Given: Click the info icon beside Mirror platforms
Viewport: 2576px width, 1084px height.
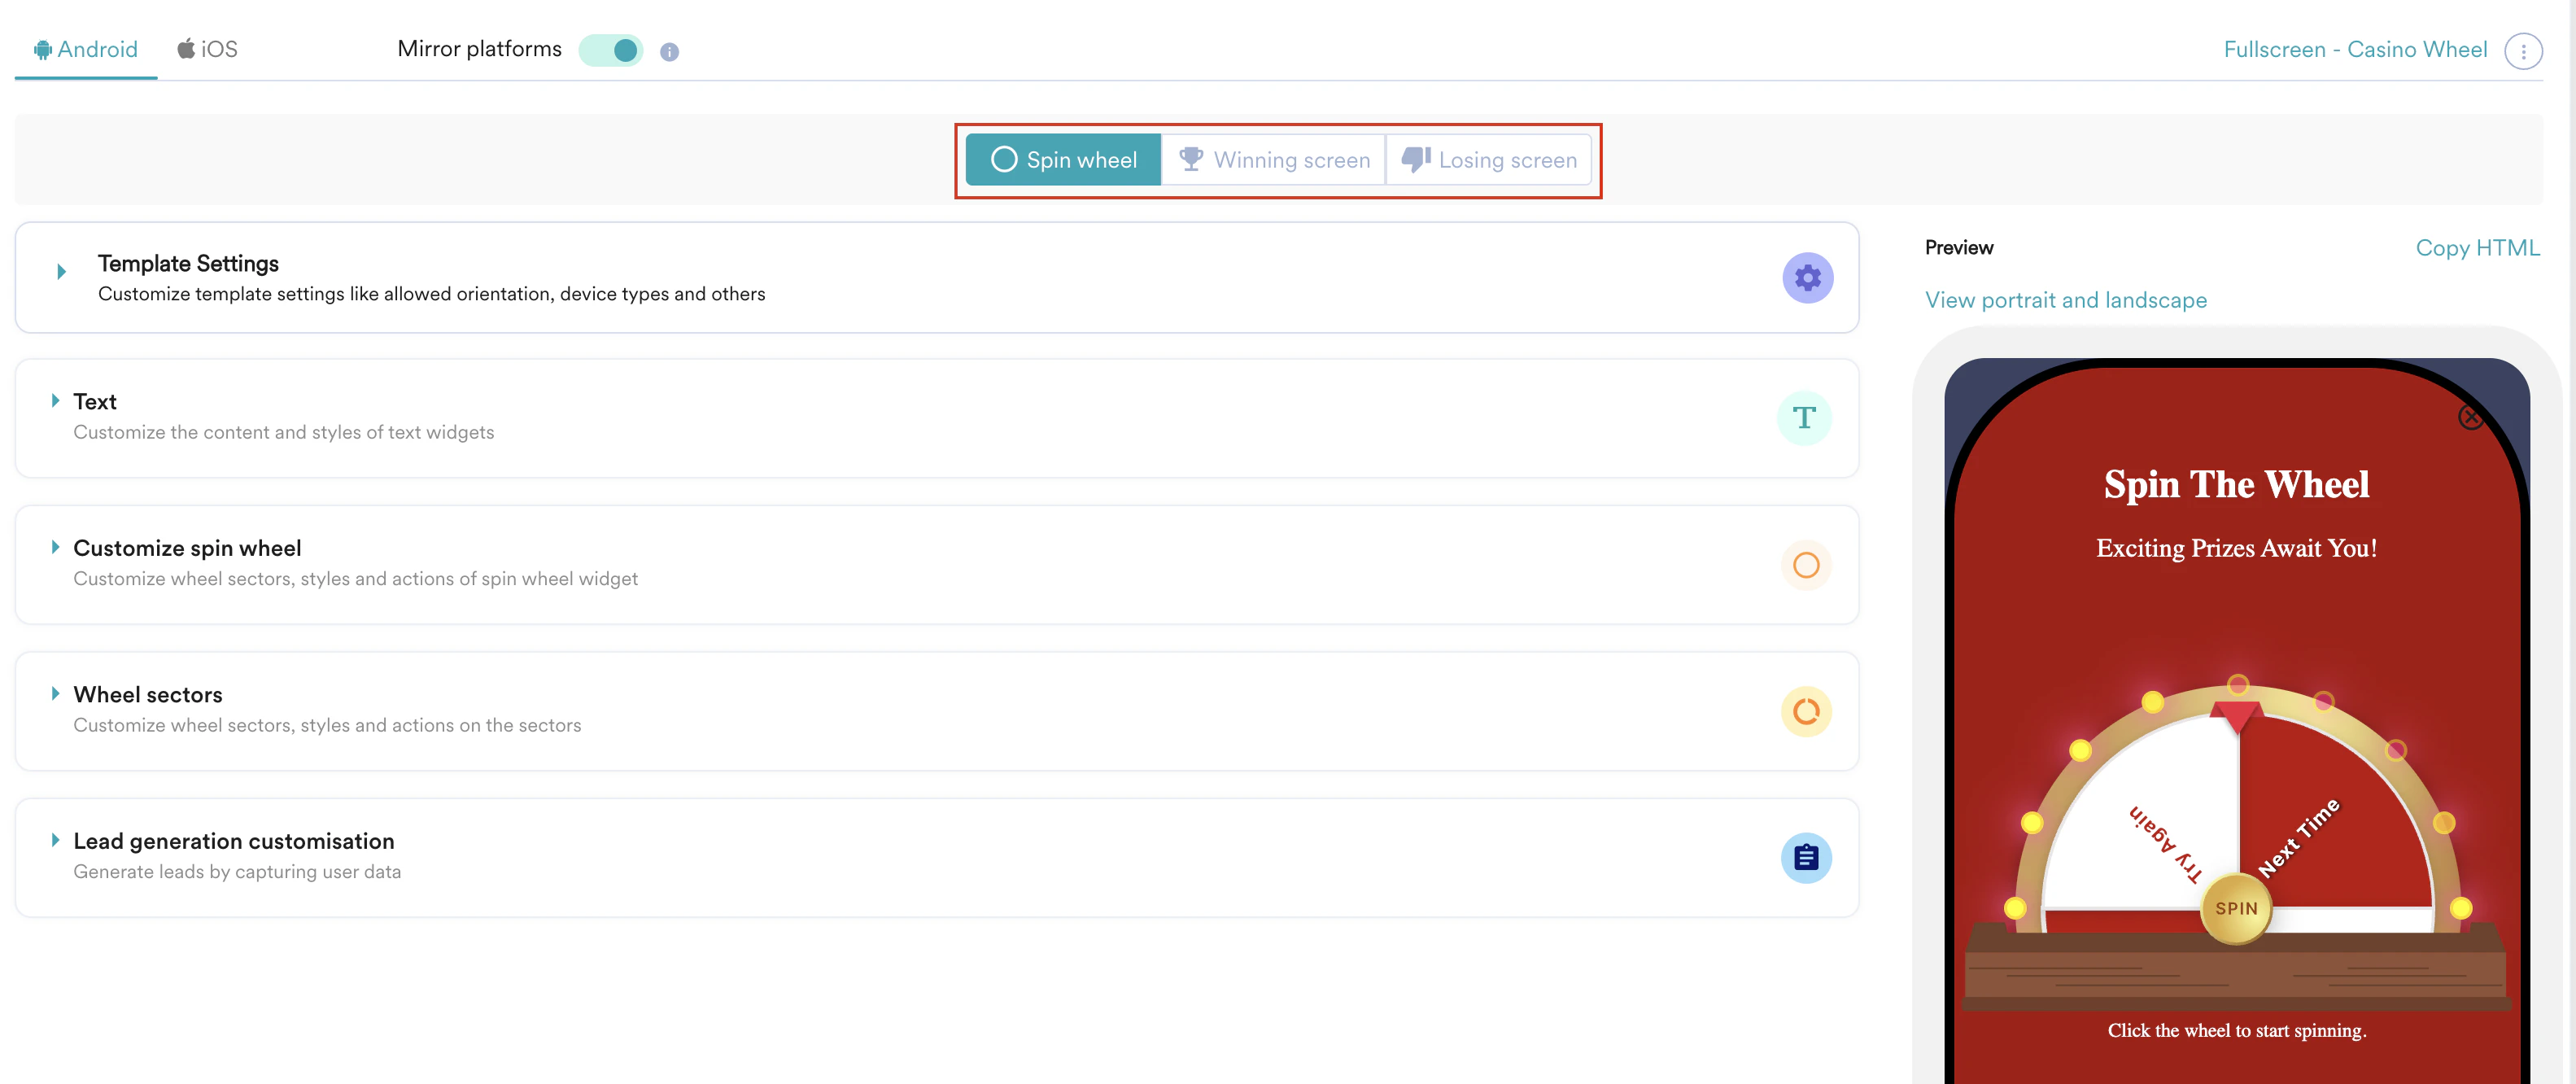Looking at the screenshot, I should [669, 52].
